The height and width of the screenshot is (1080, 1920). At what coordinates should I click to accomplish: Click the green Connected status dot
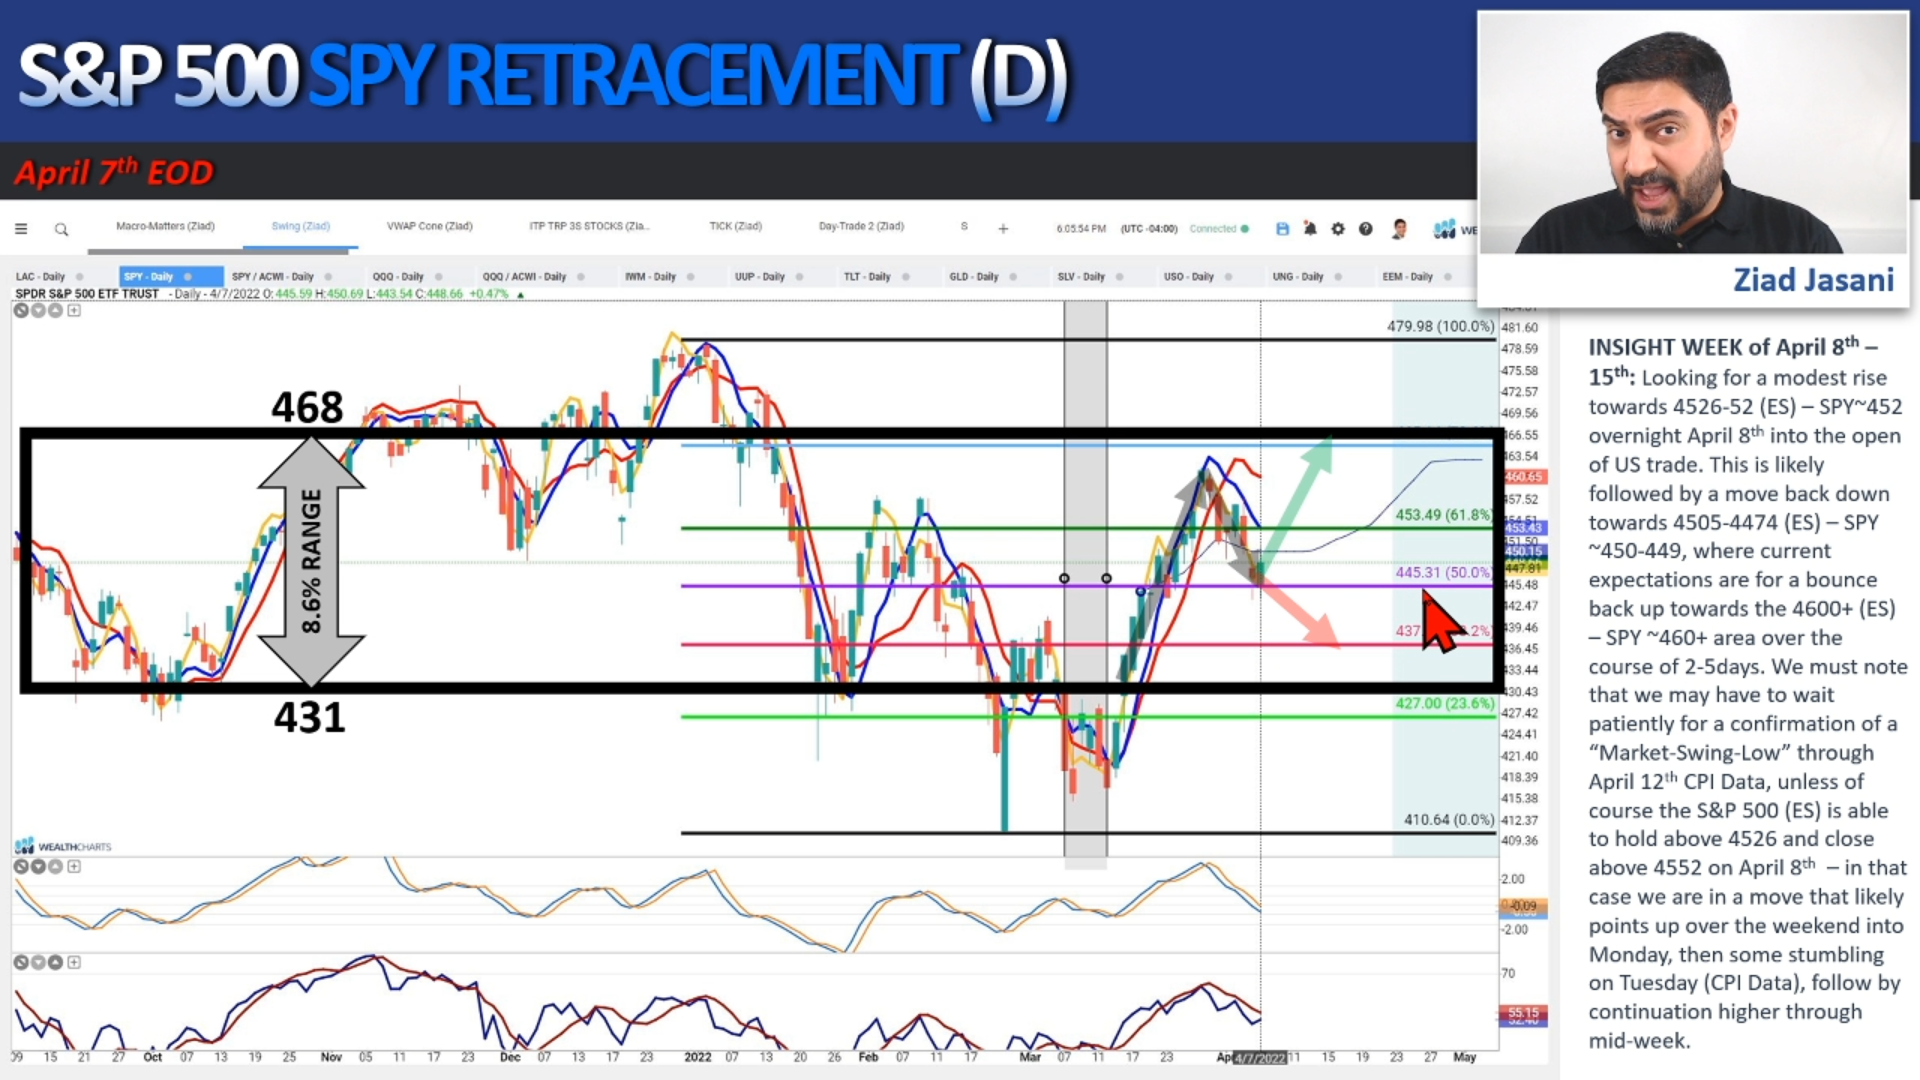coord(1245,229)
